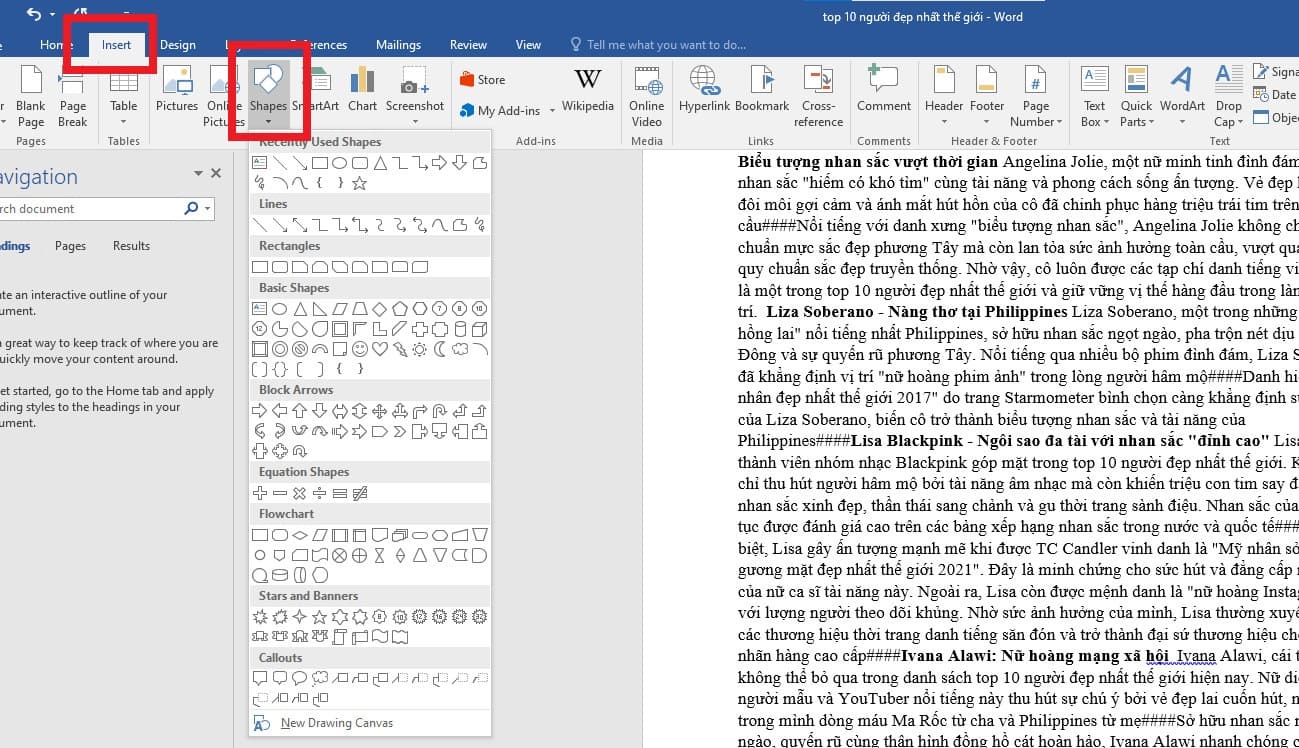The width and height of the screenshot is (1299, 748).
Task: Open the Office Store
Action: pos(483,80)
